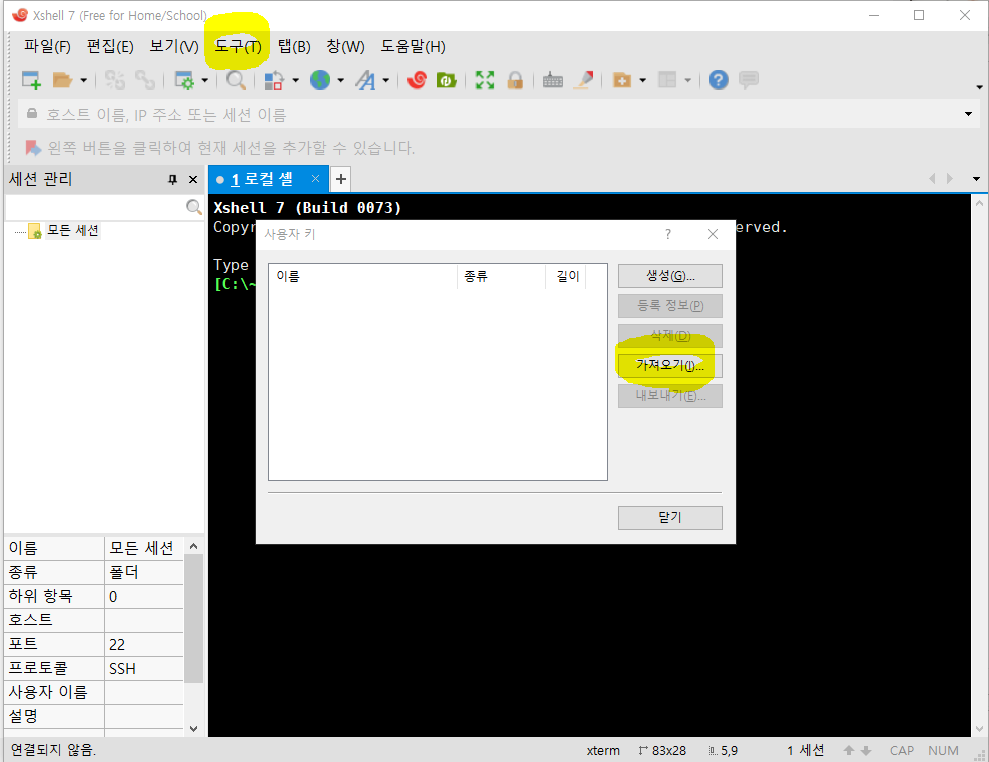Image resolution: width=989 pixels, height=762 pixels.
Task: Click the Font icon in toolbar
Action: pos(365,80)
